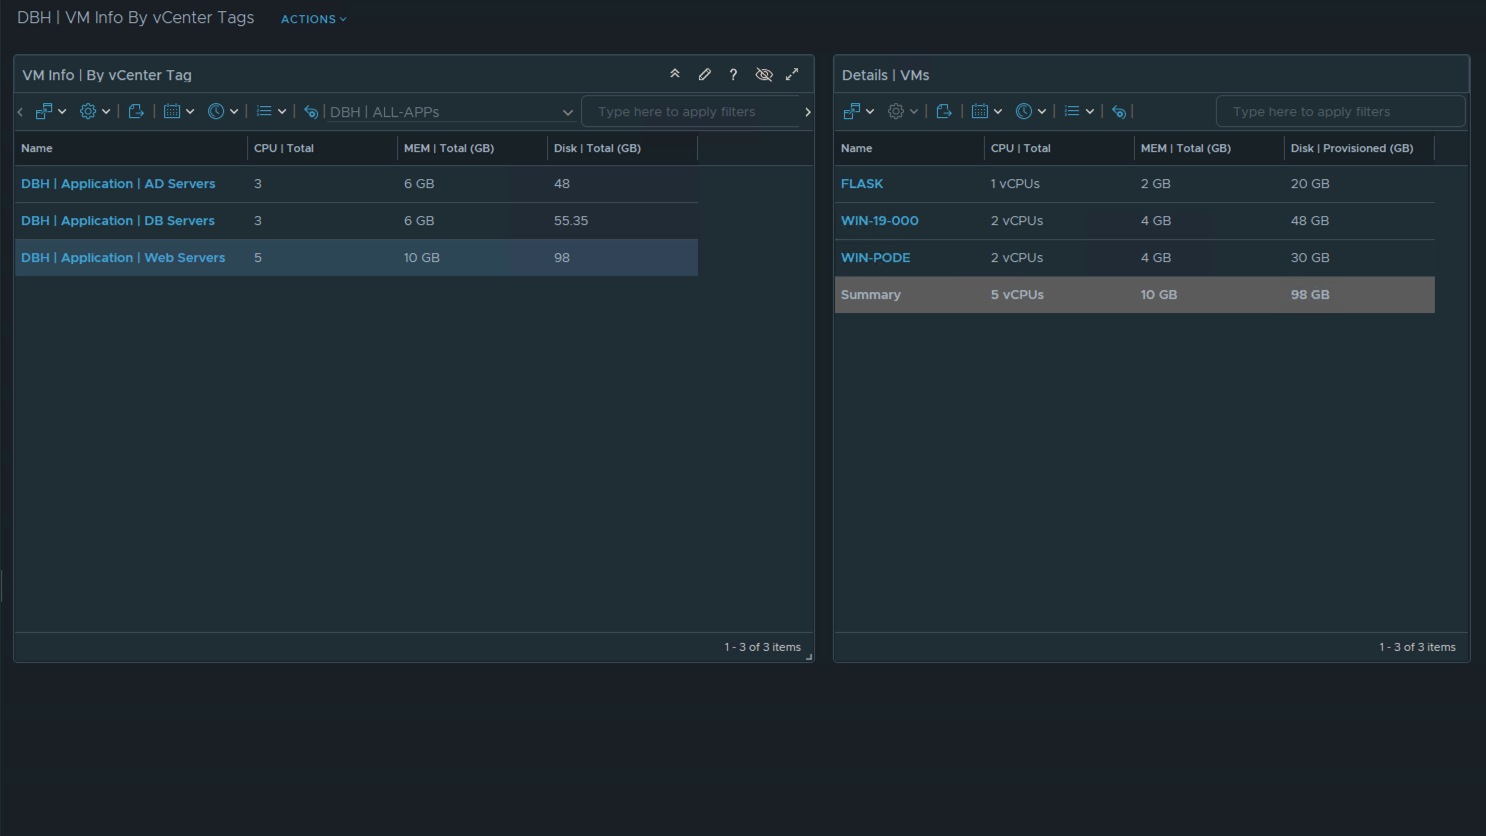The height and width of the screenshot is (836, 1486).
Task: Click the pencil edit icon in VM Info widget
Action: click(x=704, y=74)
